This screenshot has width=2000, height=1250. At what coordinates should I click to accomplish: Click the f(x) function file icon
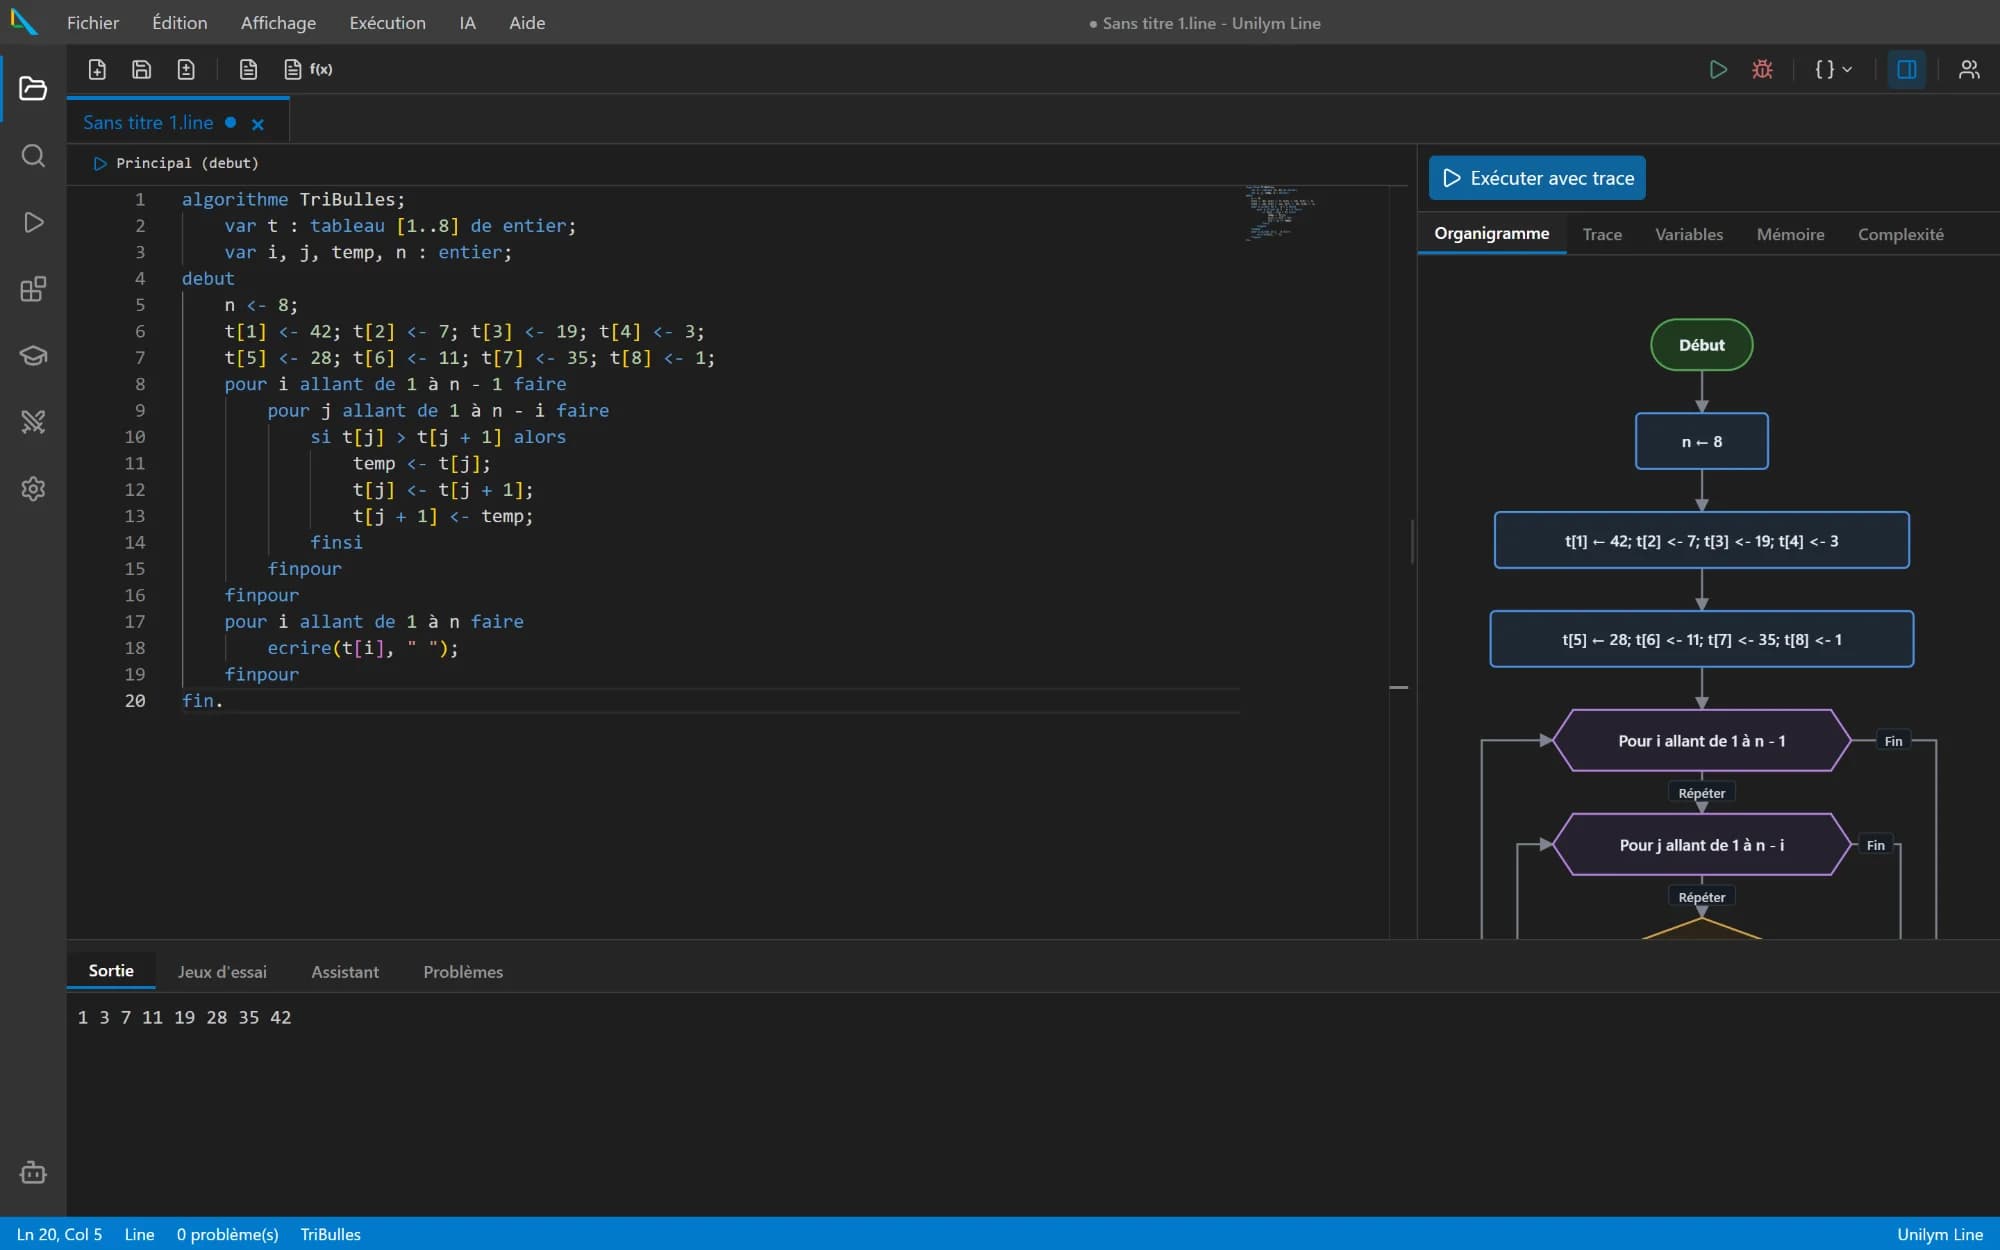click(x=308, y=69)
